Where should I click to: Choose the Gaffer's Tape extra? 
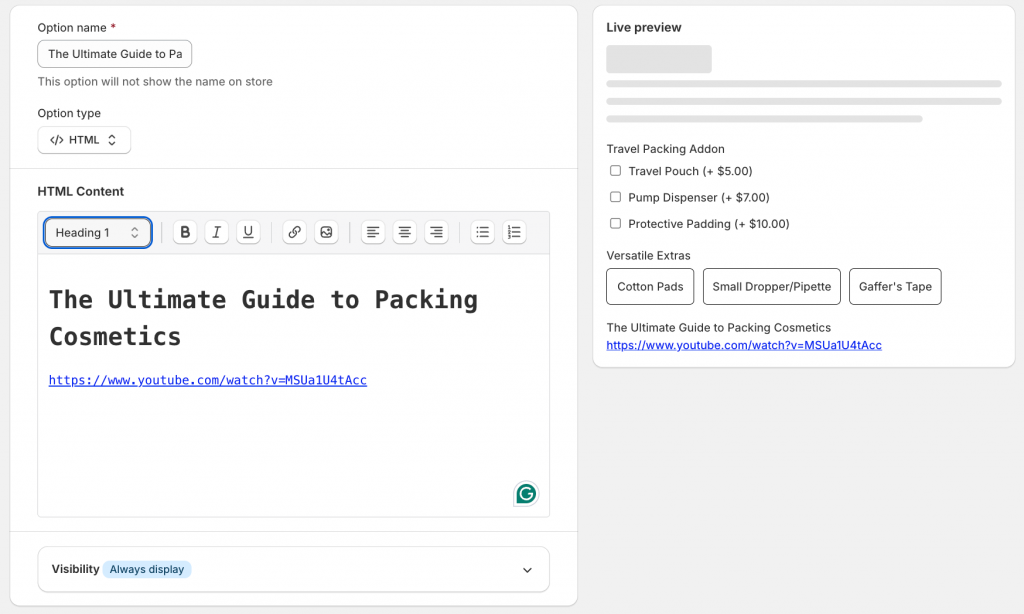[x=895, y=286]
